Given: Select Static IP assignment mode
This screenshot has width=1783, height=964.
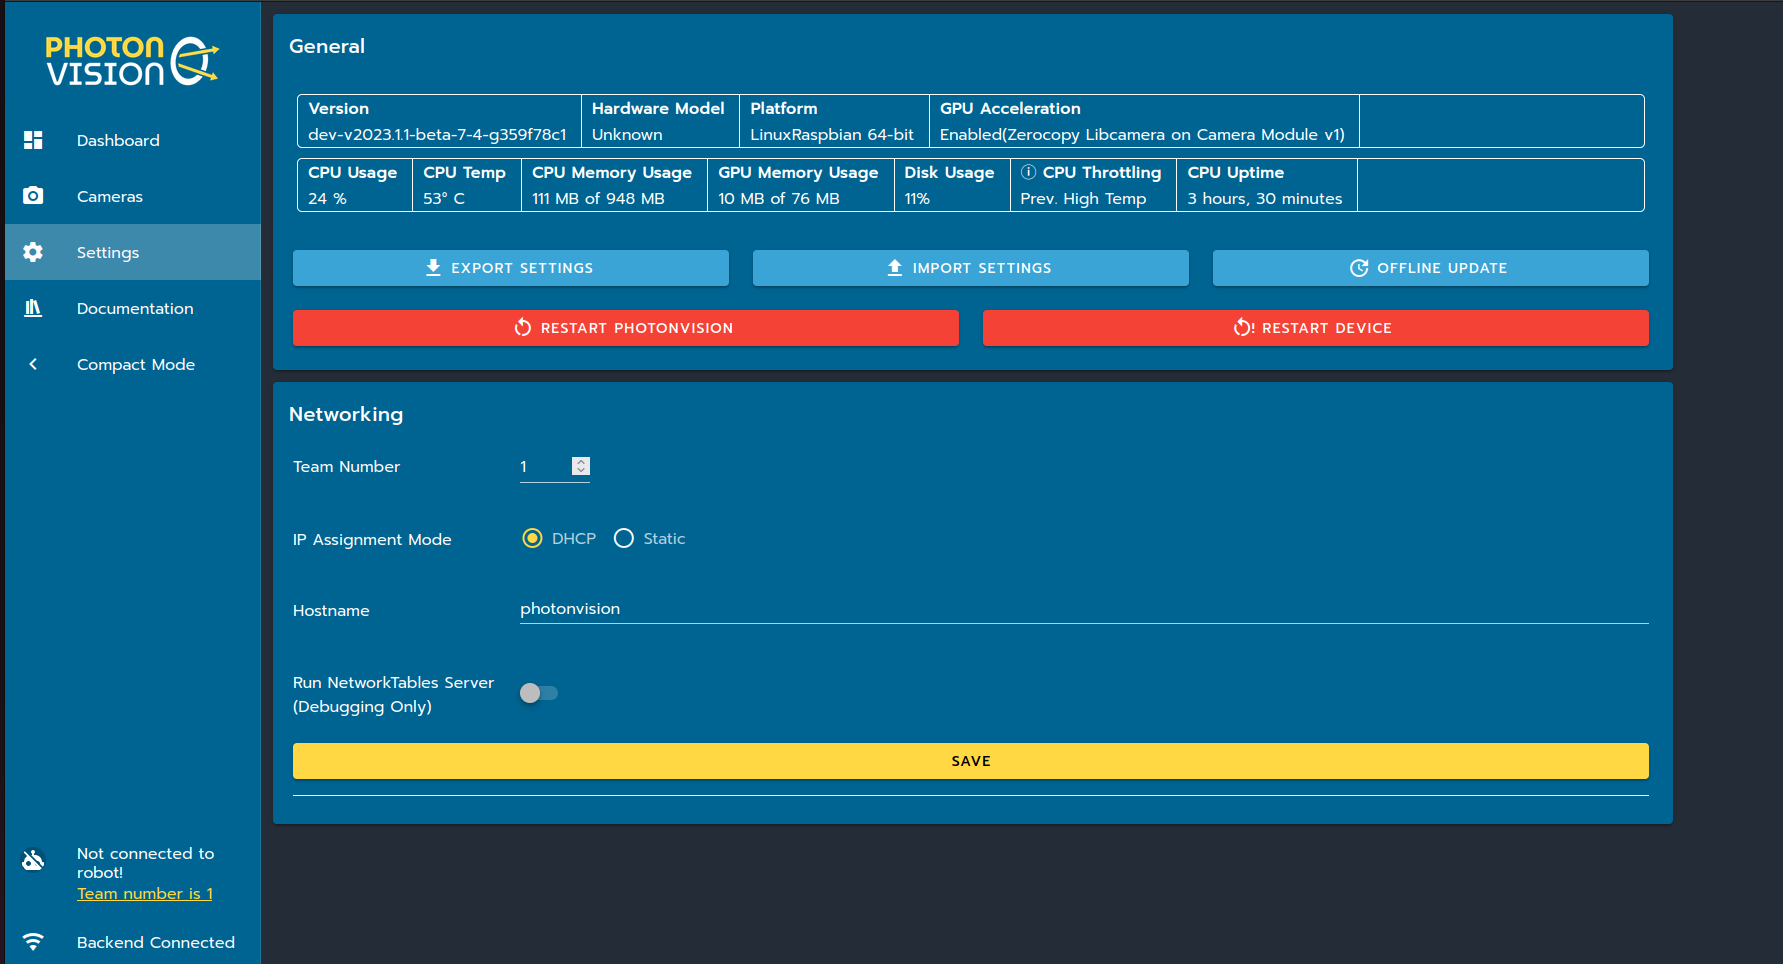Looking at the screenshot, I should click(x=624, y=539).
